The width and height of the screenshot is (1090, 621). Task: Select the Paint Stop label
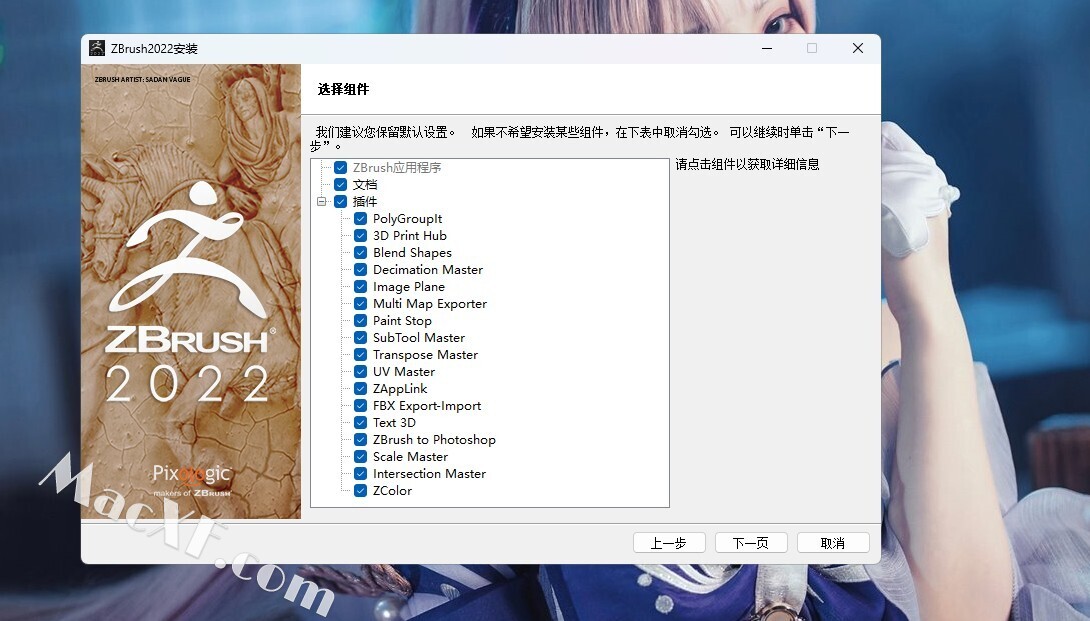click(x=402, y=321)
